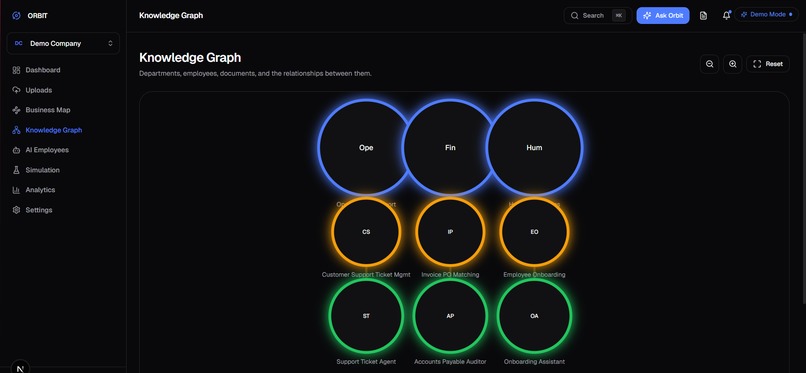This screenshot has height=373, width=806.
Task: Click the Support Ticket Agent label
Action: click(x=366, y=362)
